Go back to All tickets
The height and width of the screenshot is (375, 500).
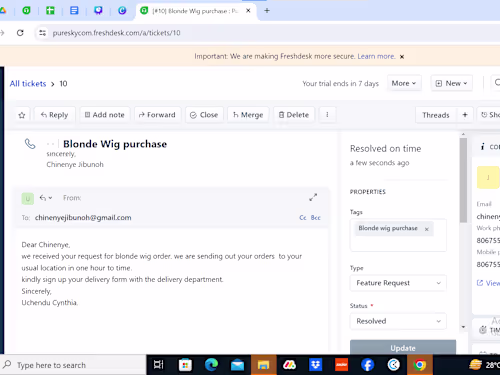pos(28,84)
